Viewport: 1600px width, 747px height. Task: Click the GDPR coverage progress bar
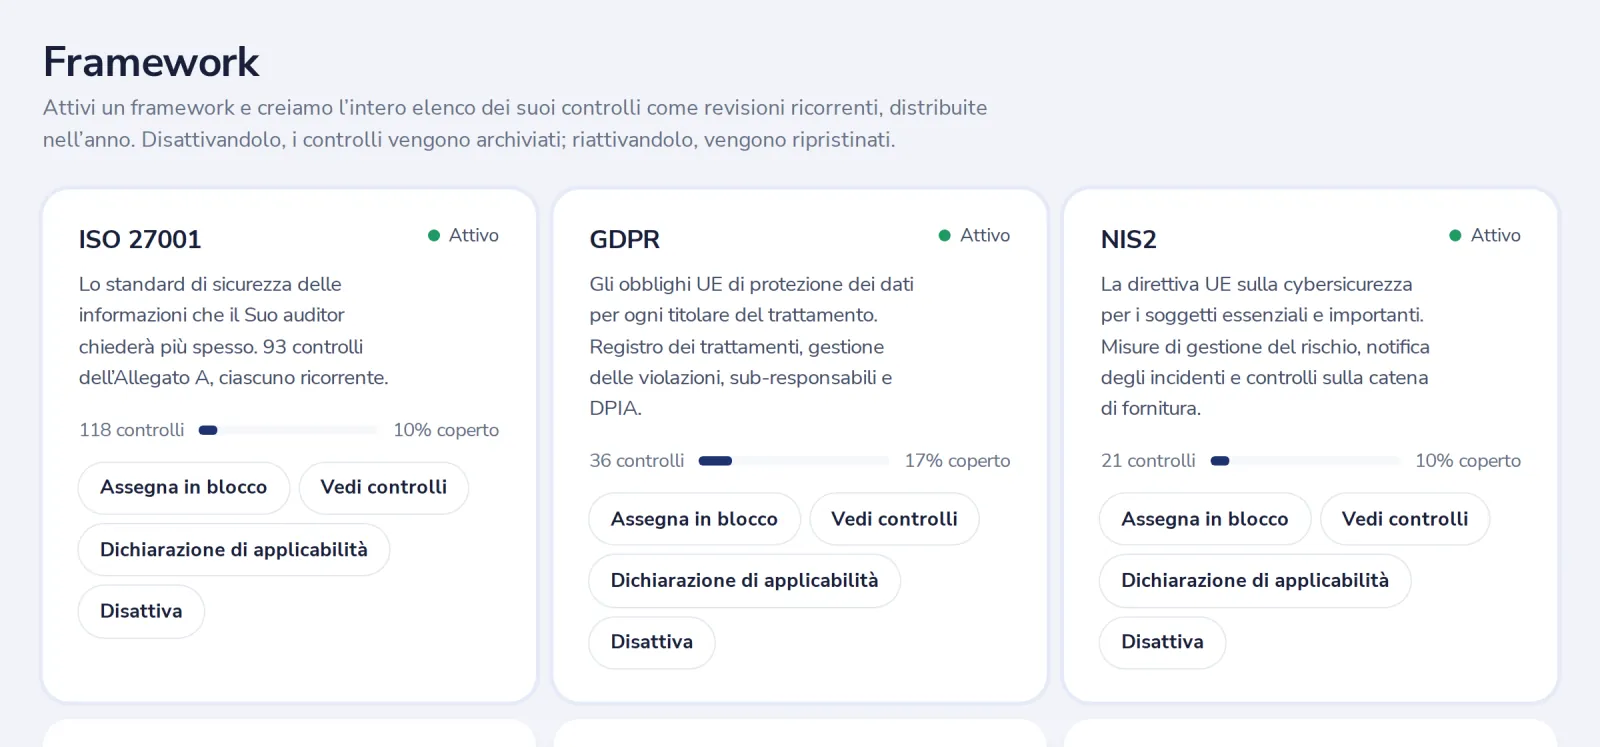tap(794, 461)
